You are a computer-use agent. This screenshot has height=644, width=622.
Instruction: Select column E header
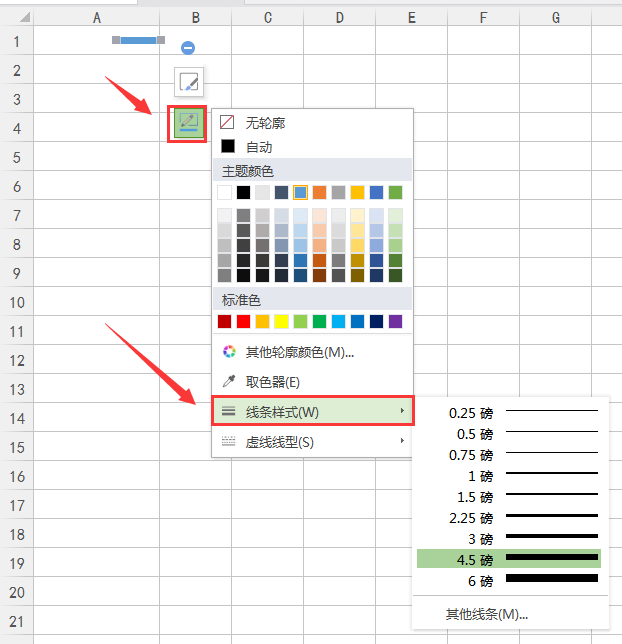[411, 18]
